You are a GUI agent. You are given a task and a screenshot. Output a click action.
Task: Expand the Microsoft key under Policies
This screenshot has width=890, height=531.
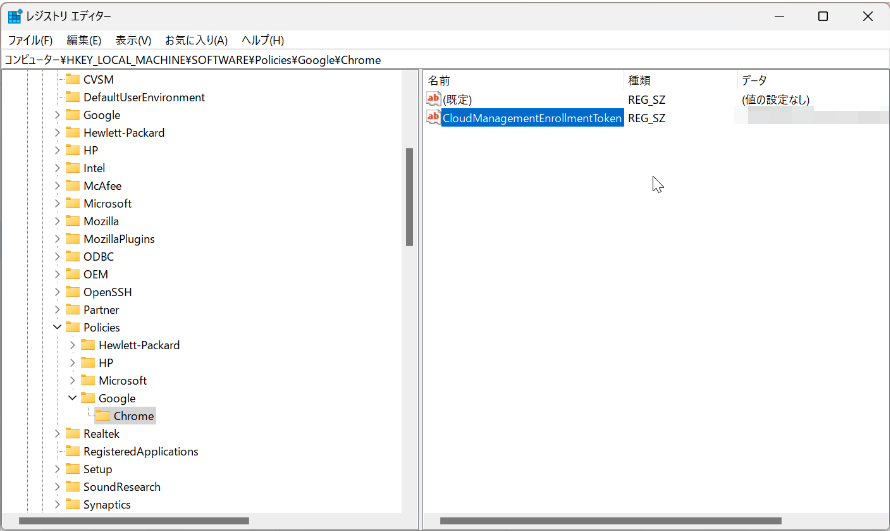point(72,381)
